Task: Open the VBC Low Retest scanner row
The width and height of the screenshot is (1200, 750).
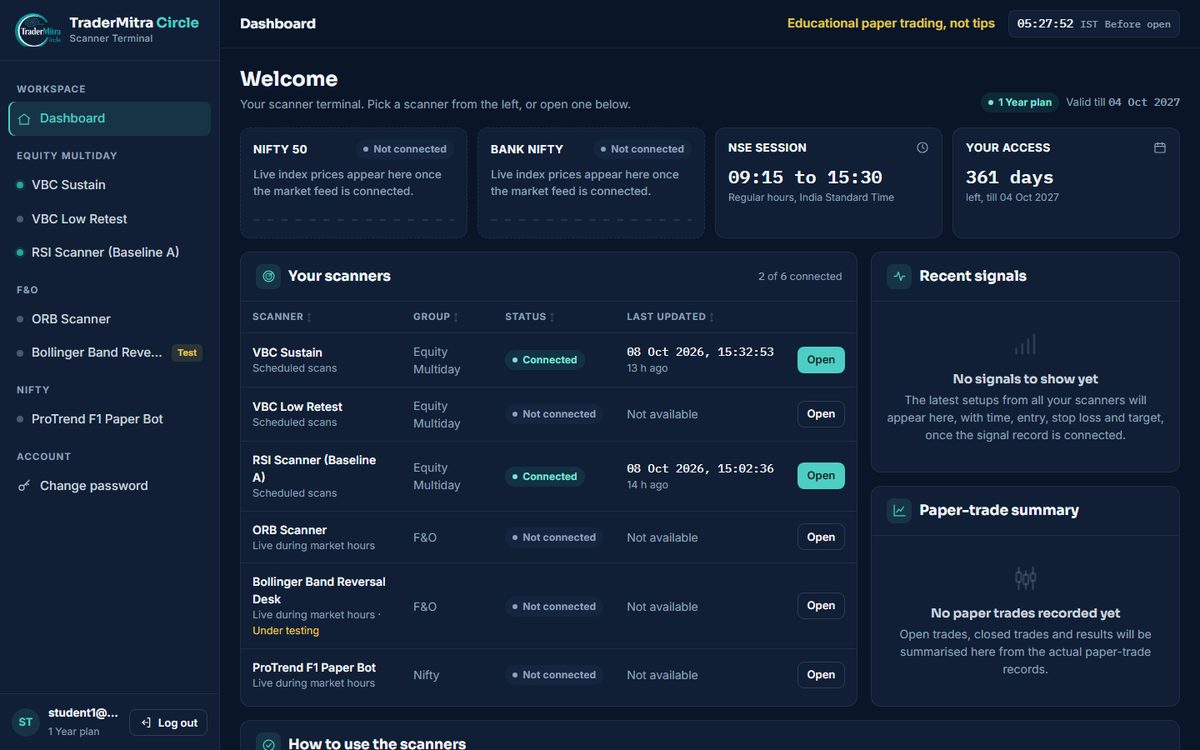Action: (x=821, y=414)
